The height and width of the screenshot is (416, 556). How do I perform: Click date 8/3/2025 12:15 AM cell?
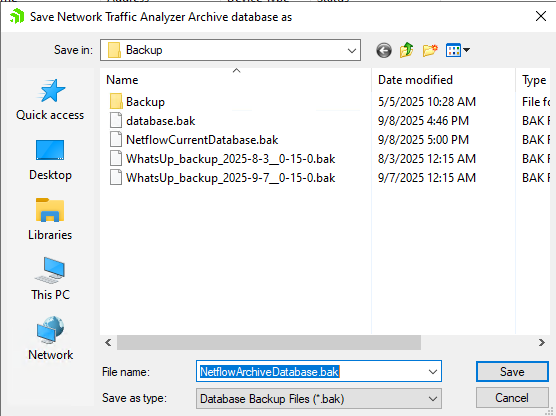[x=427, y=159]
